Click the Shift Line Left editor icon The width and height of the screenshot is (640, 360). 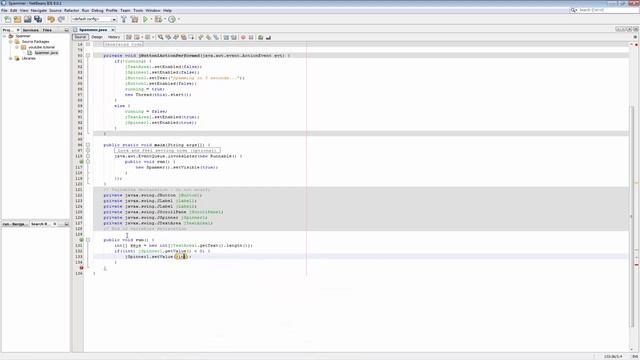tap(226, 37)
